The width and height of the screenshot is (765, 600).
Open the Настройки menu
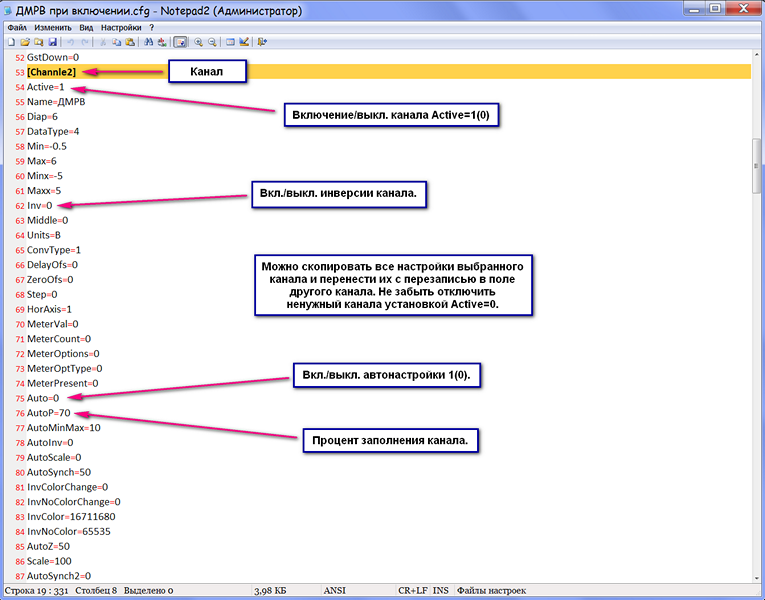coord(121,28)
